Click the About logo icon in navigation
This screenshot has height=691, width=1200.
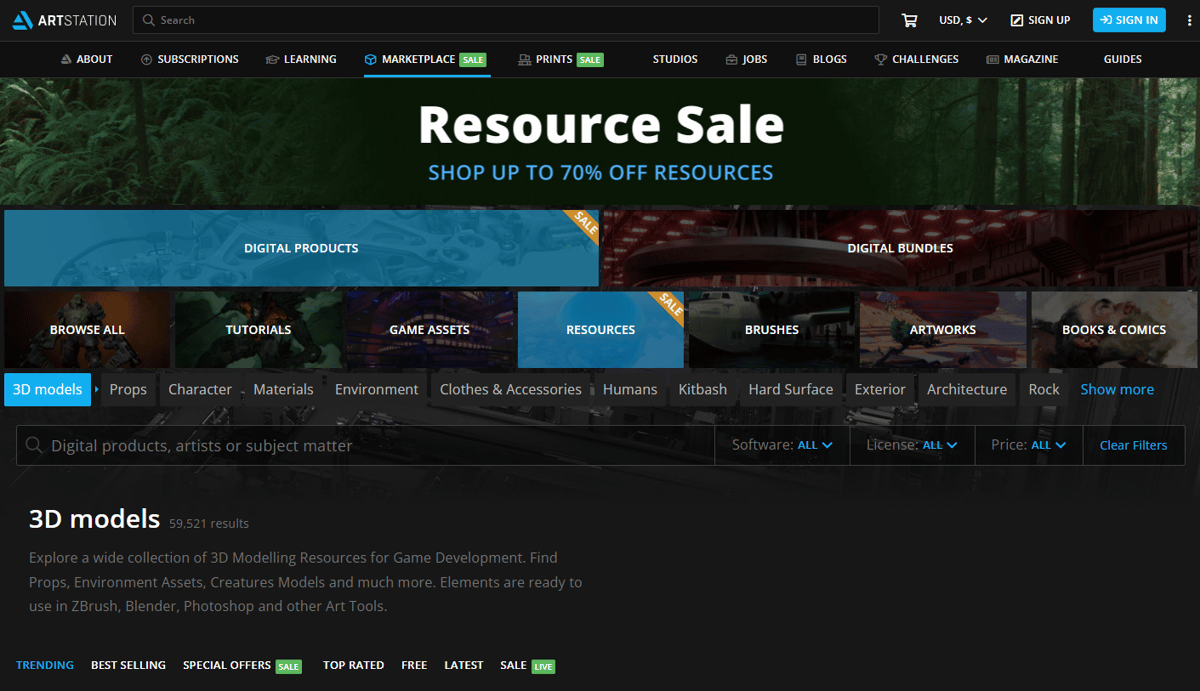pos(66,60)
